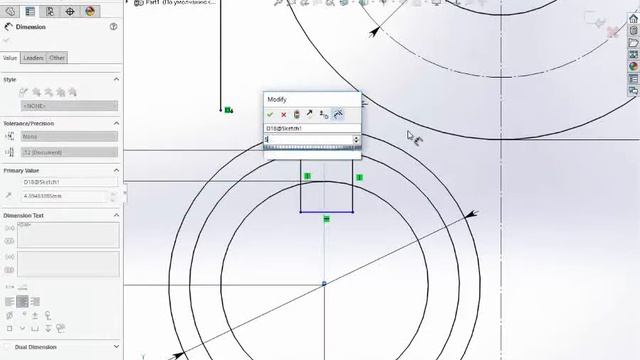Confirm Dimension panel with OK checkmark

click(6, 40)
